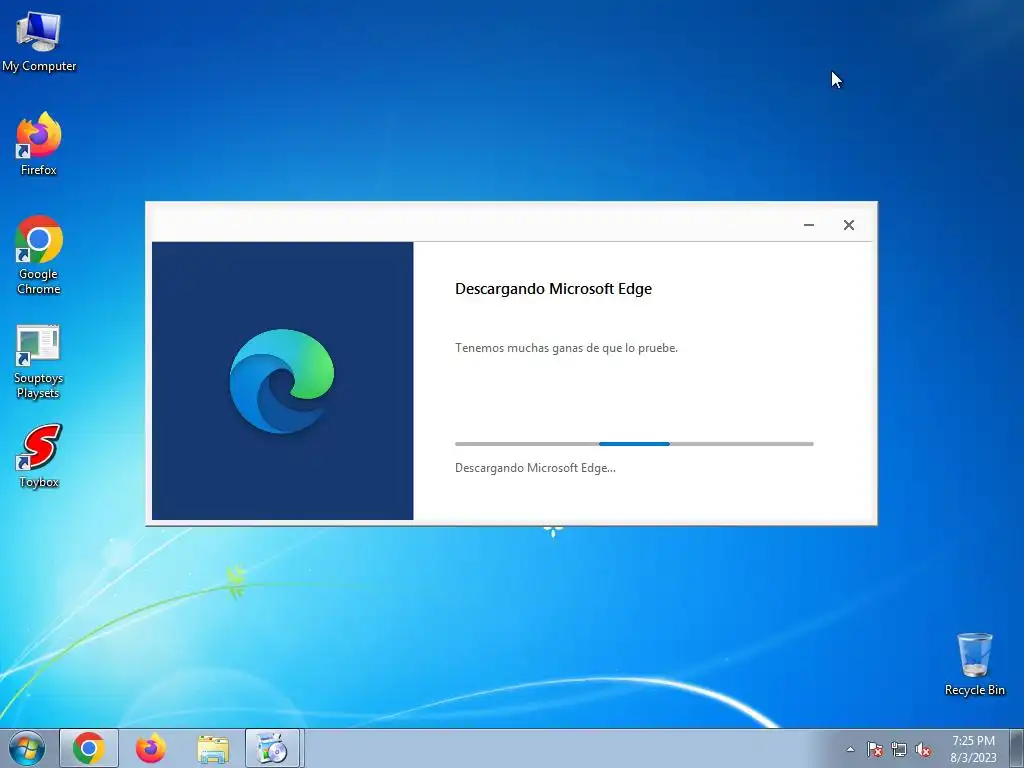This screenshot has width=1024, height=768.
Task: Open the clock showing 7:25 PM
Action: pos(973,749)
